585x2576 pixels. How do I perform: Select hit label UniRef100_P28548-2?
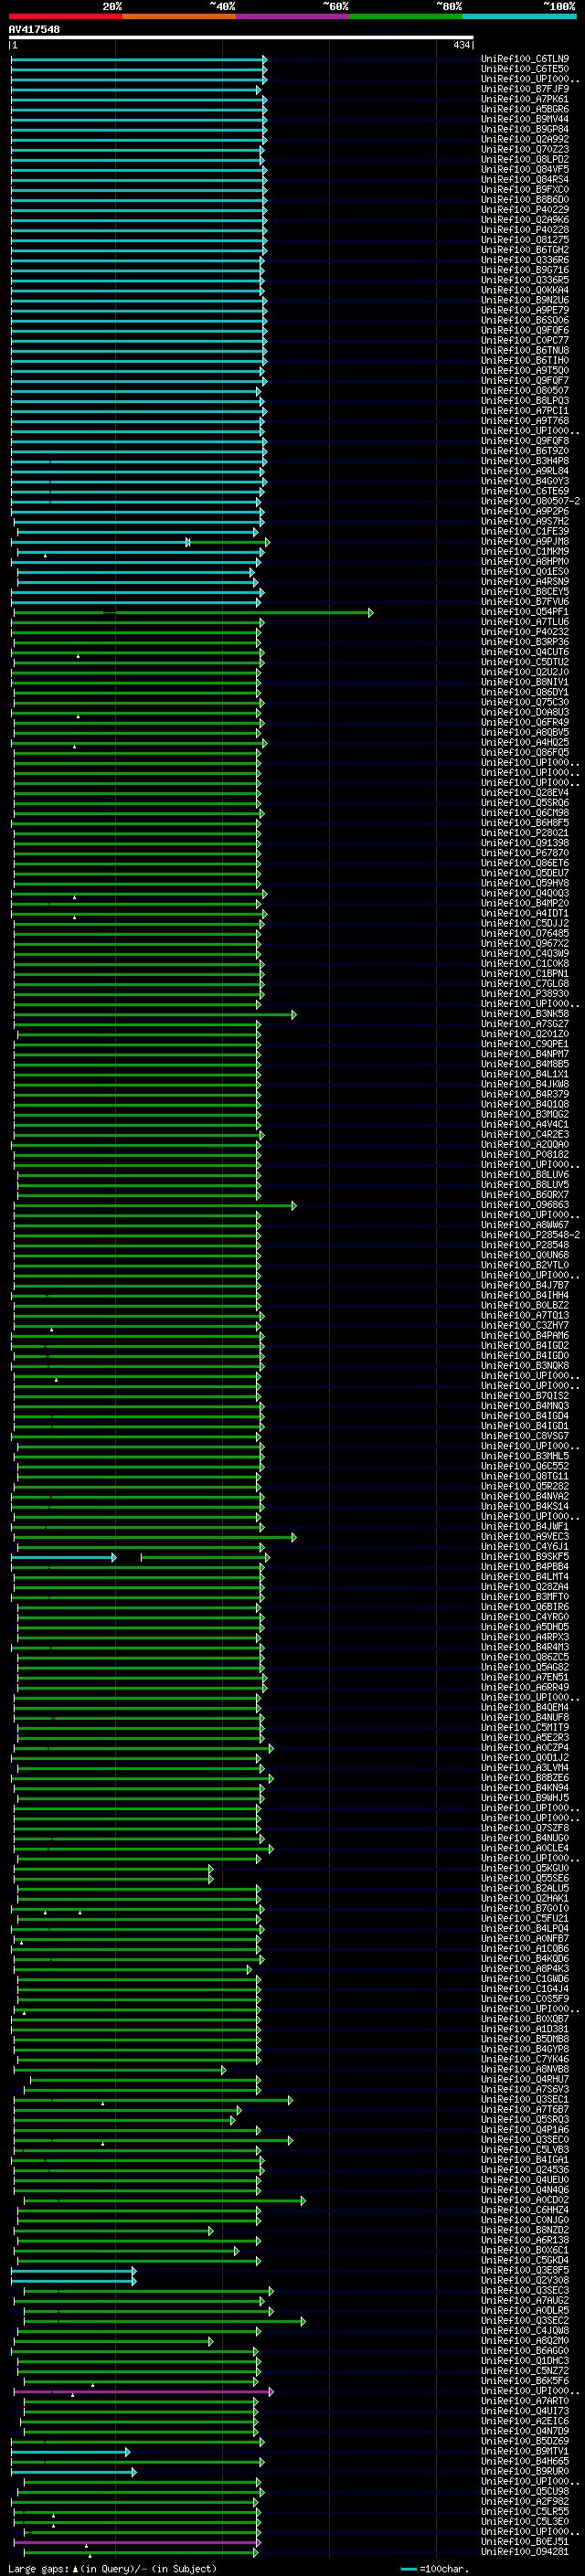530,1235
